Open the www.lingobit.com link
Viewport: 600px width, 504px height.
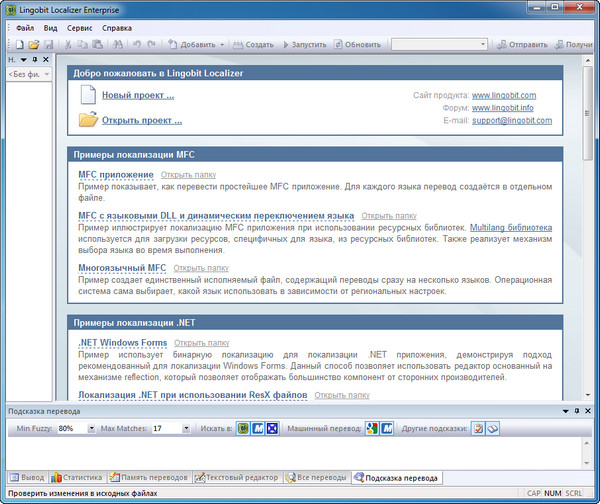504,95
